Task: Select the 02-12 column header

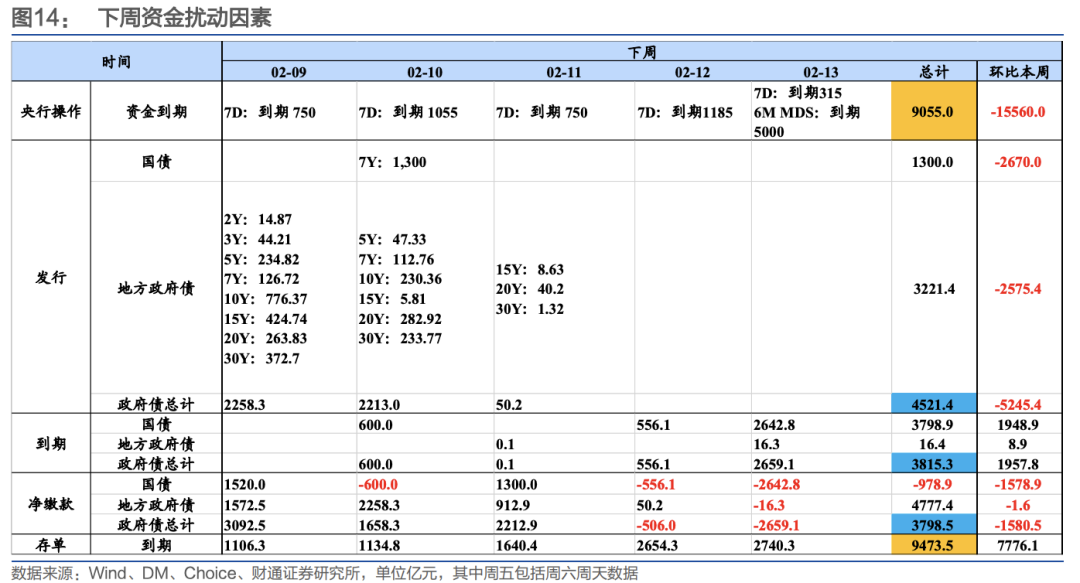Action: point(693,73)
